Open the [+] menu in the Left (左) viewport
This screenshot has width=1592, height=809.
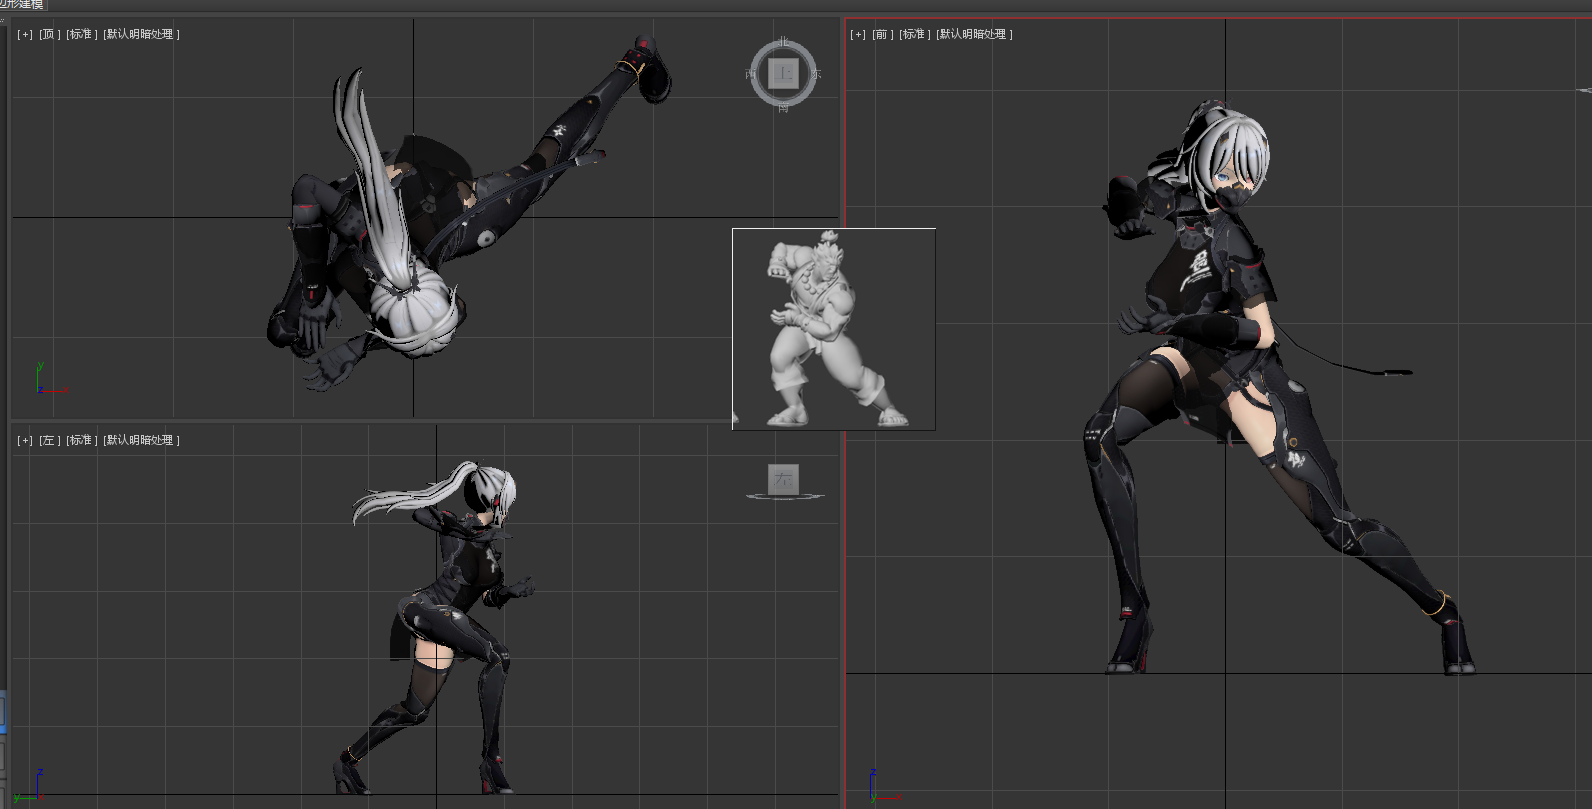click(25, 440)
